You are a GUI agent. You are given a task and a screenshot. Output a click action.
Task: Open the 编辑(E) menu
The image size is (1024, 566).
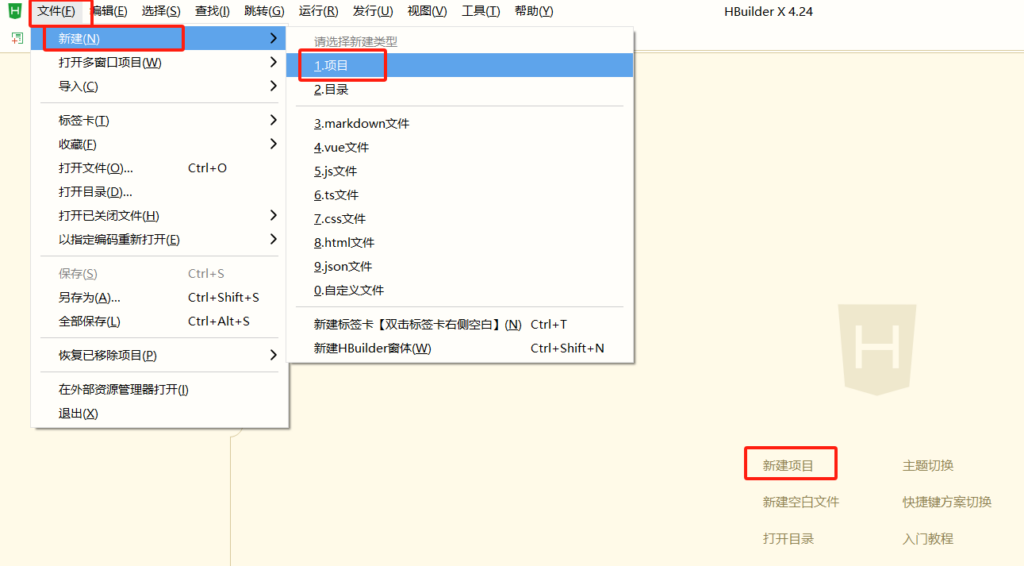point(109,11)
